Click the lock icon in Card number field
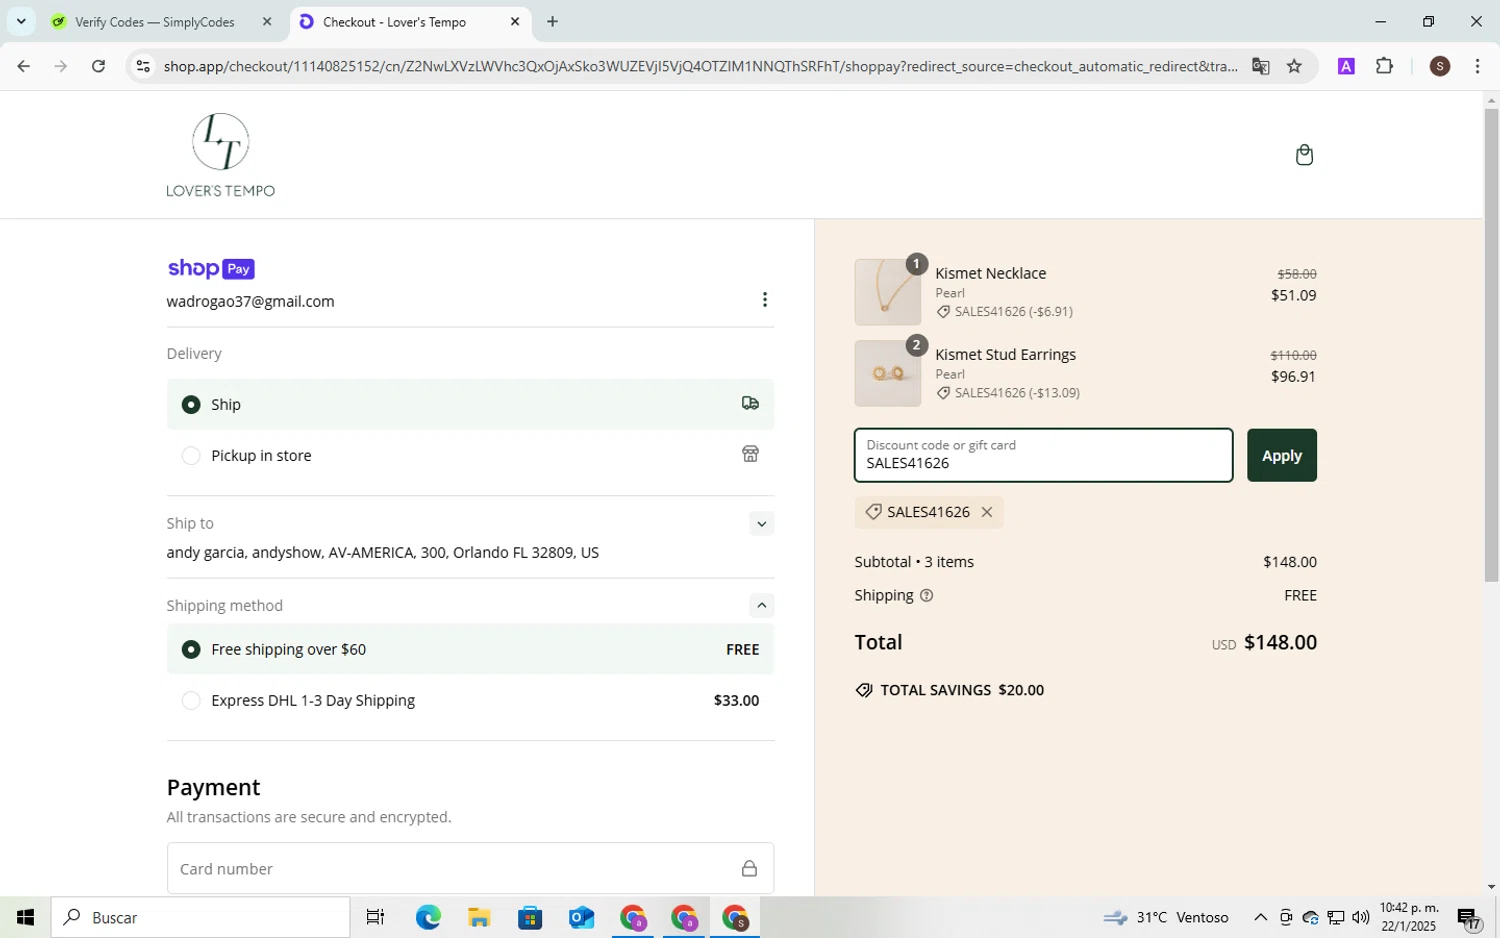Image resolution: width=1500 pixels, height=938 pixels. (x=749, y=868)
